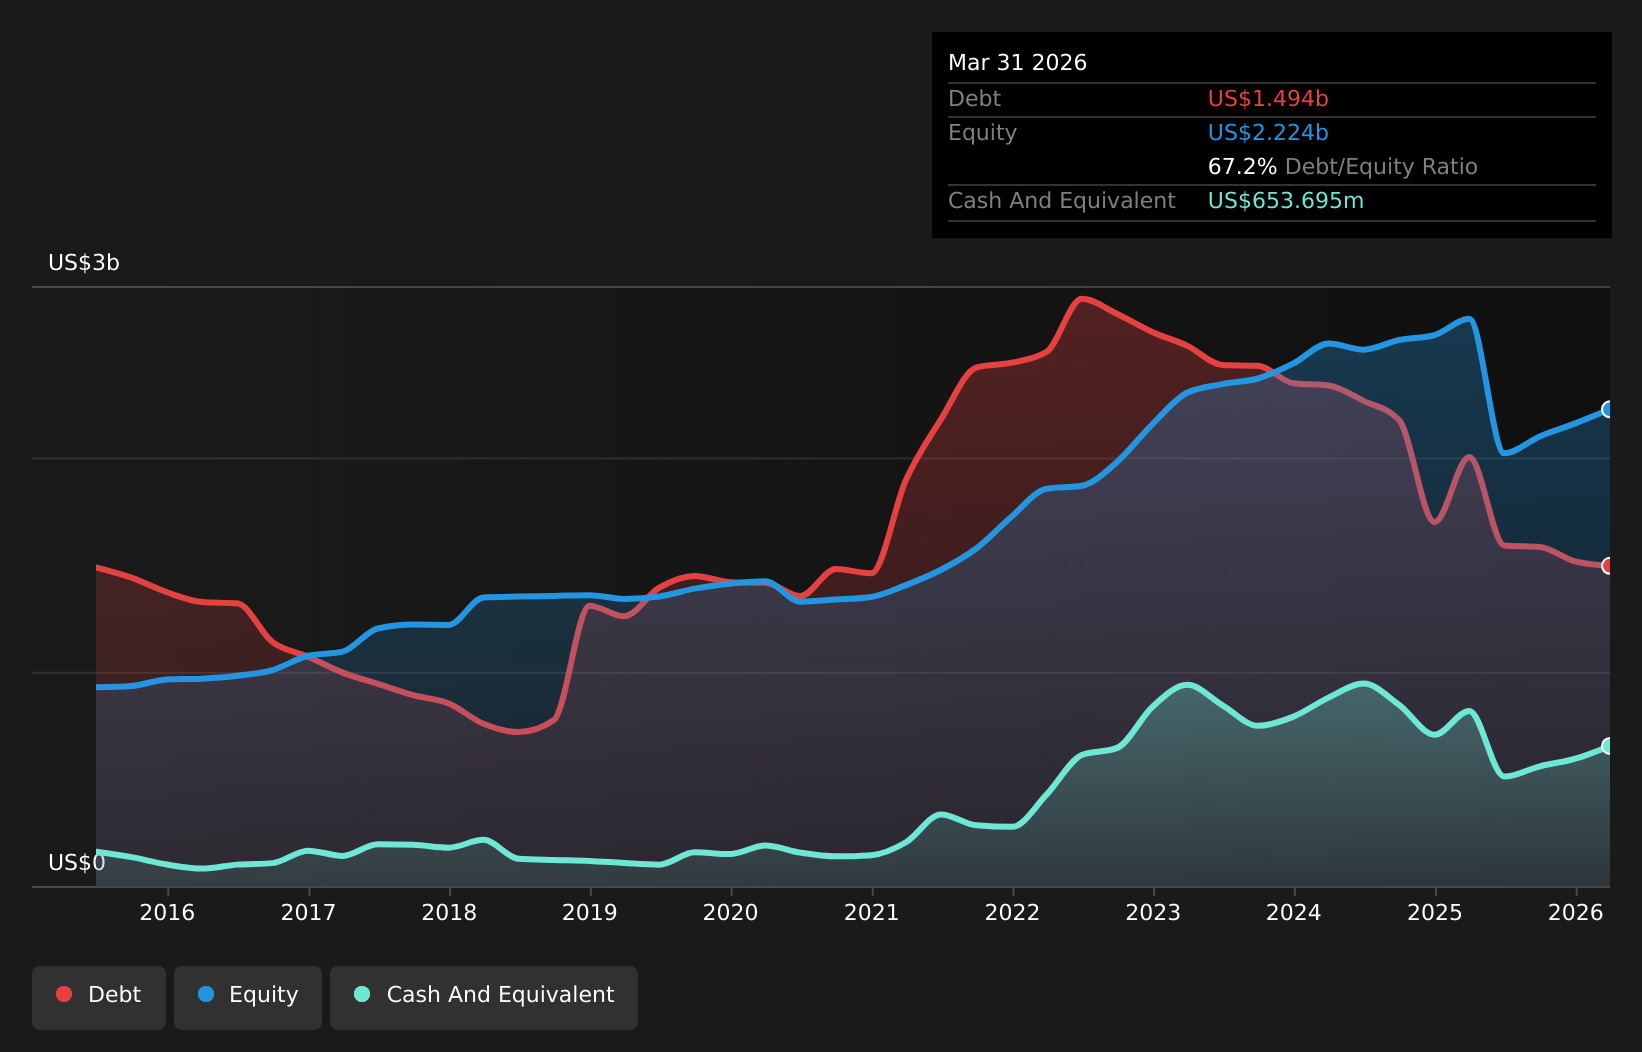Click the 2025 x-axis label

pyautogui.click(x=1435, y=912)
